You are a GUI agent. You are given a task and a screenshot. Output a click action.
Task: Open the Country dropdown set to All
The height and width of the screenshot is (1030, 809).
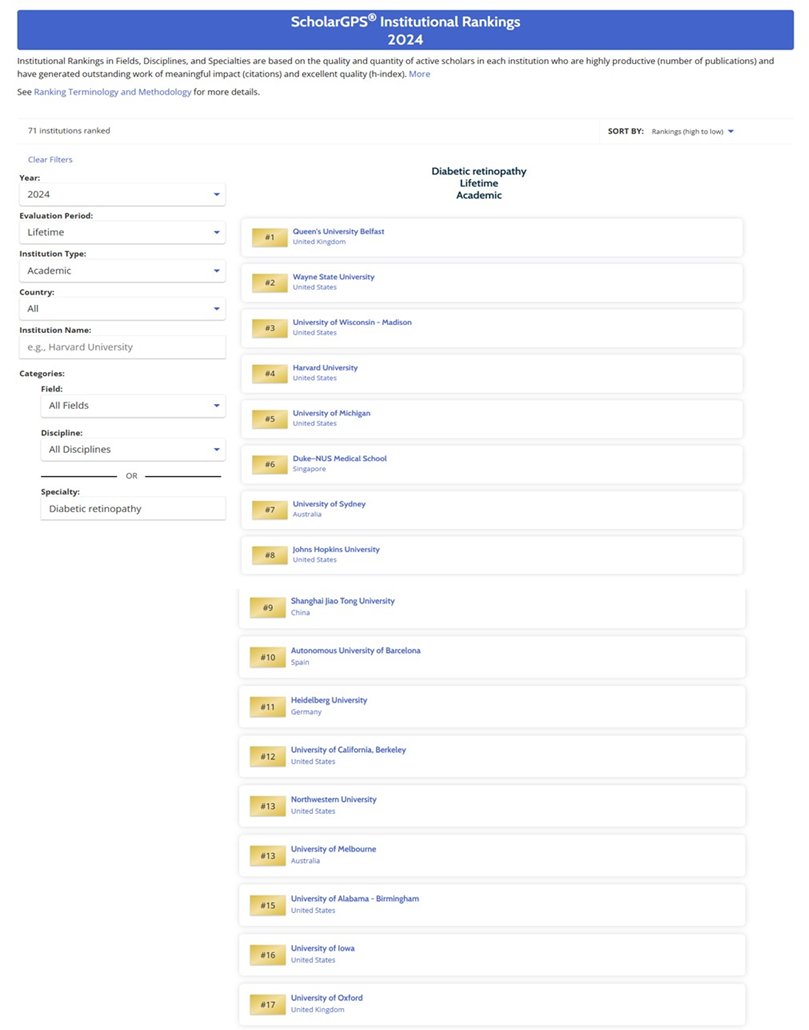click(x=122, y=309)
